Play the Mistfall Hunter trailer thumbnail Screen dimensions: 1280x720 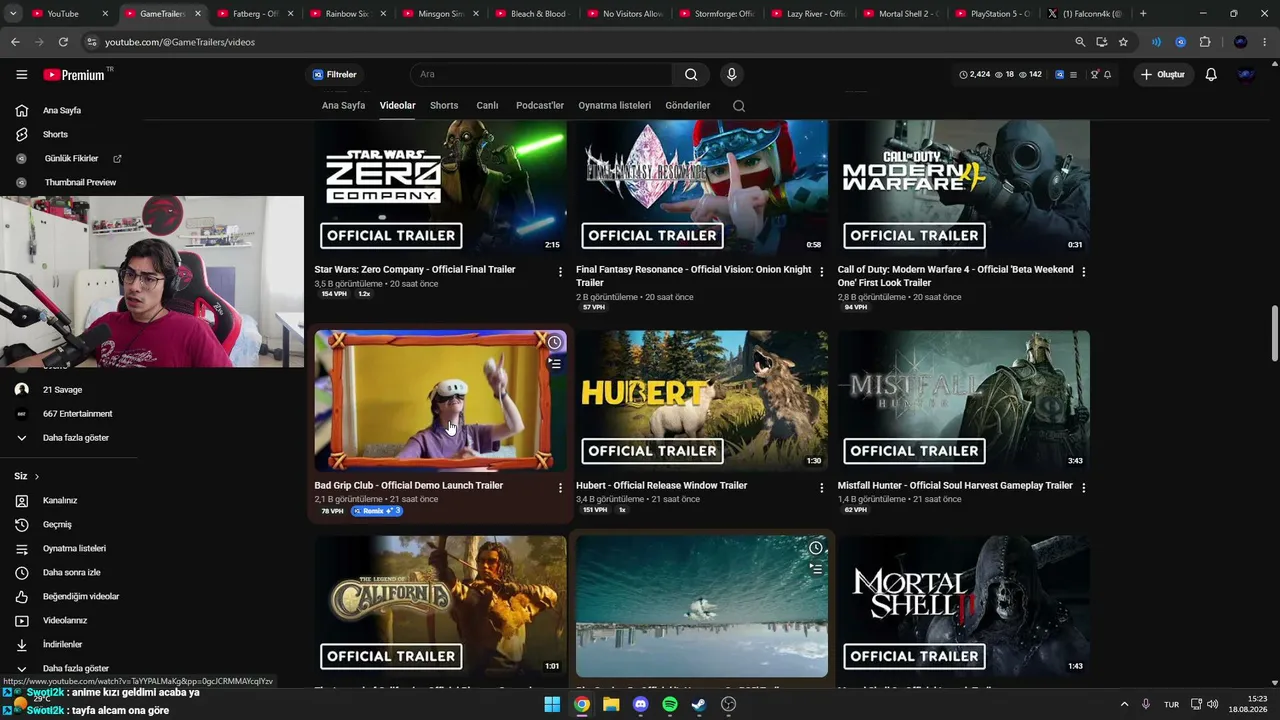pos(964,401)
